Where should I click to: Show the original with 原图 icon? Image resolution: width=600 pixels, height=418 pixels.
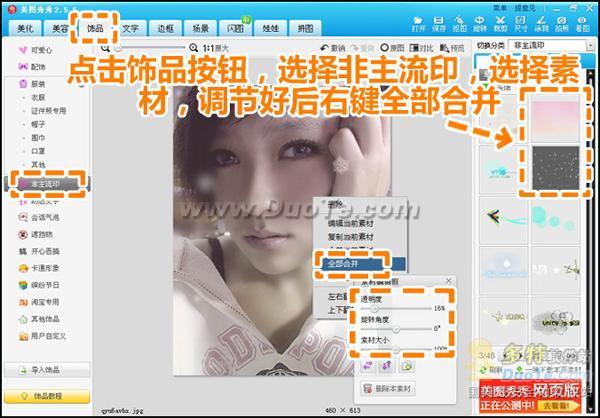tap(393, 48)
